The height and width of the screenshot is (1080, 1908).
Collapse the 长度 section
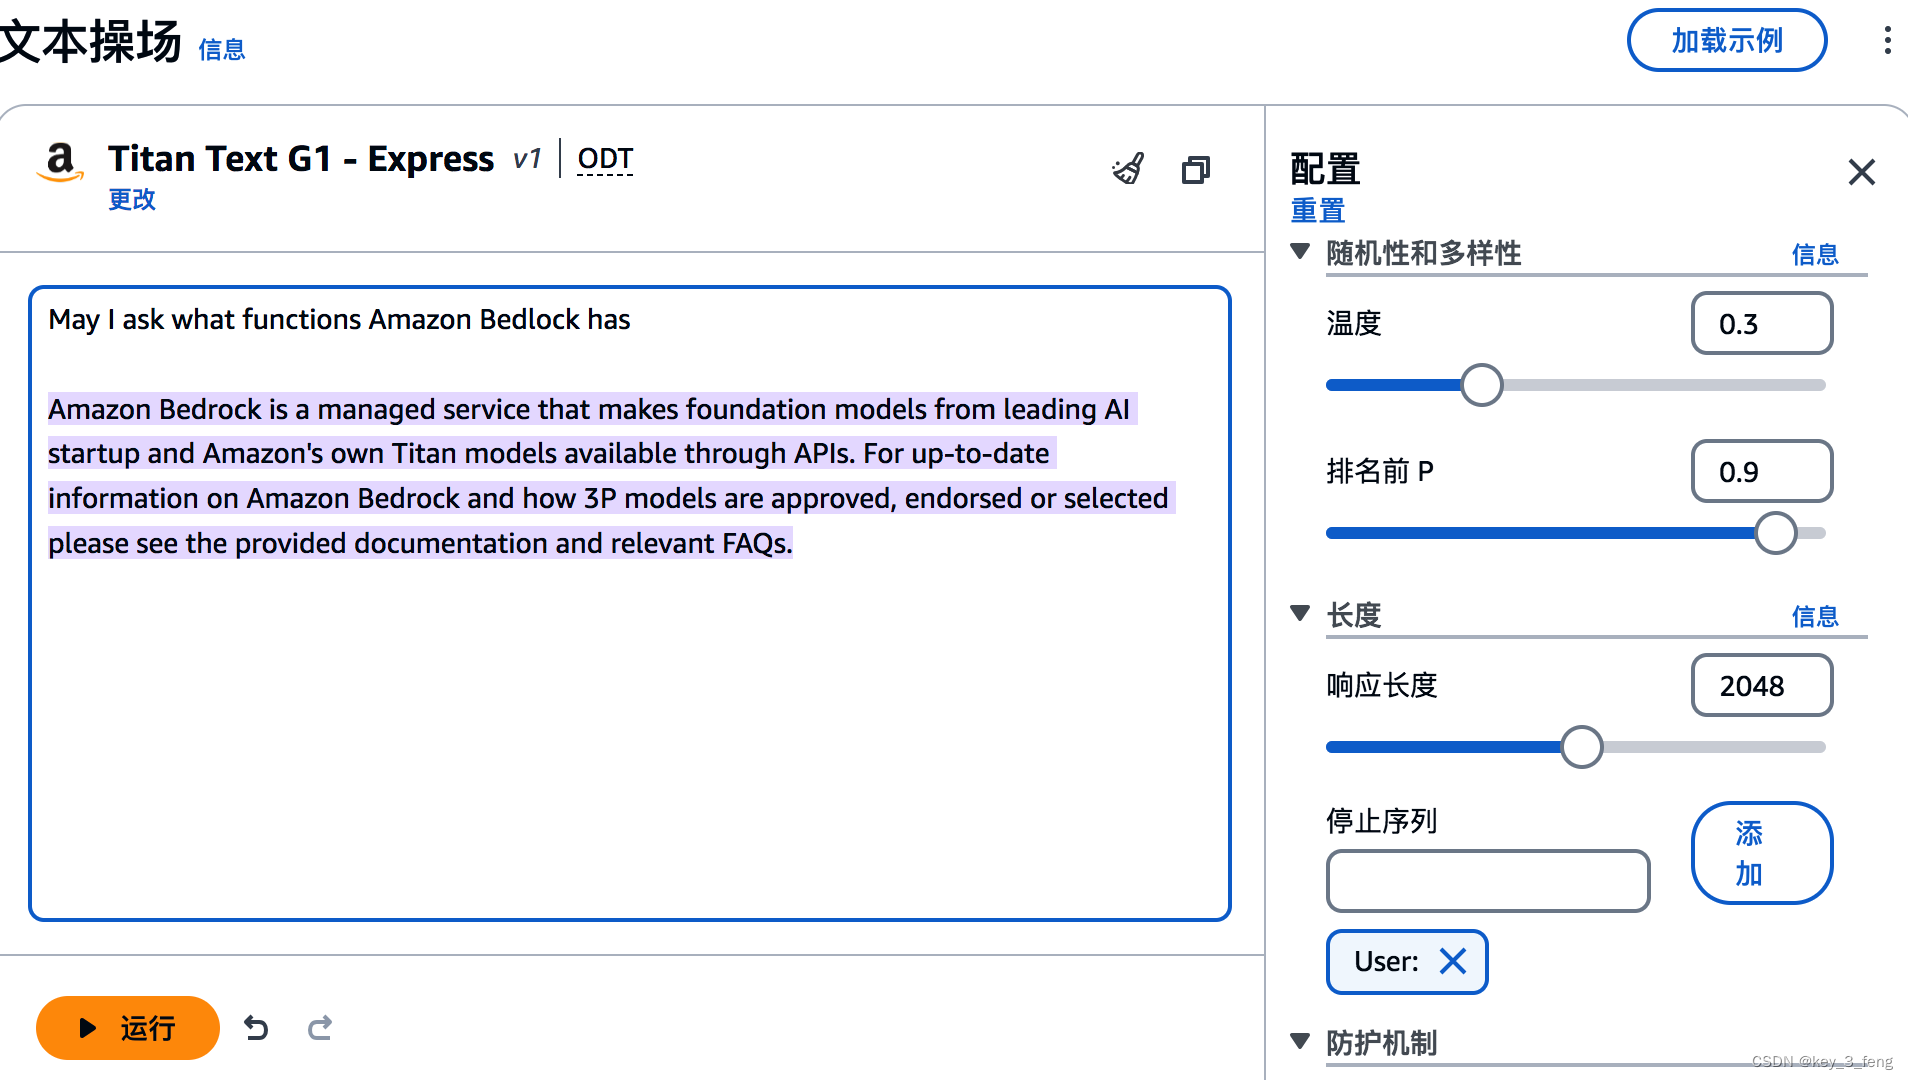coord(1300,614)
